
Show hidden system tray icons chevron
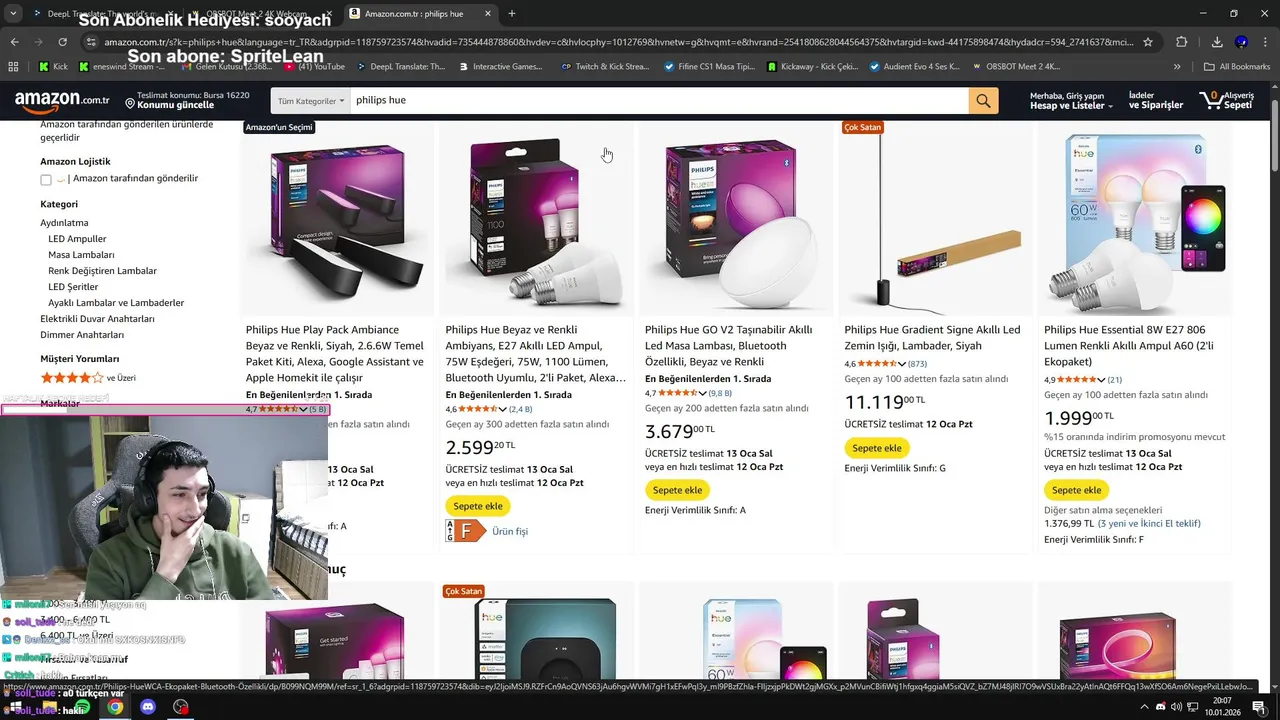coord(1144,707)
